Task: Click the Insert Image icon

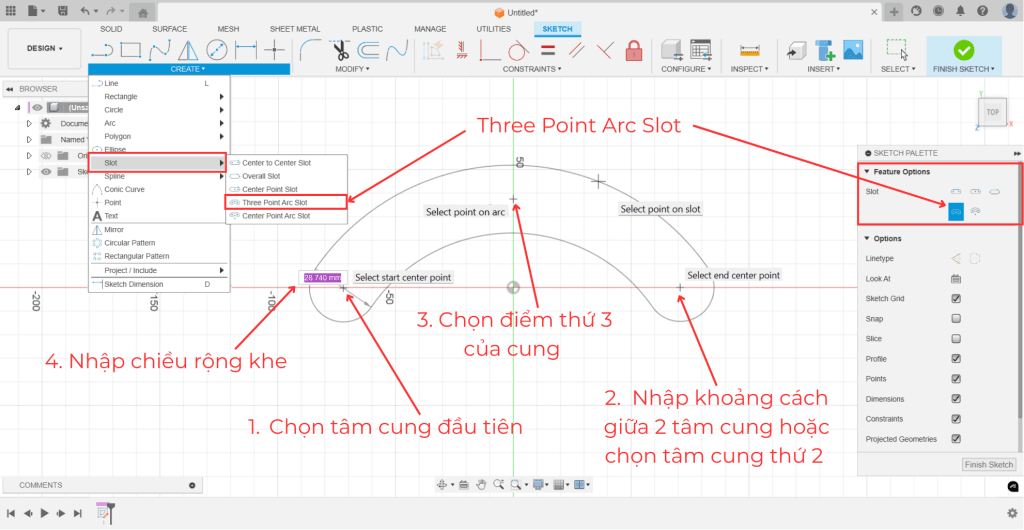Action: click(853, 50)
